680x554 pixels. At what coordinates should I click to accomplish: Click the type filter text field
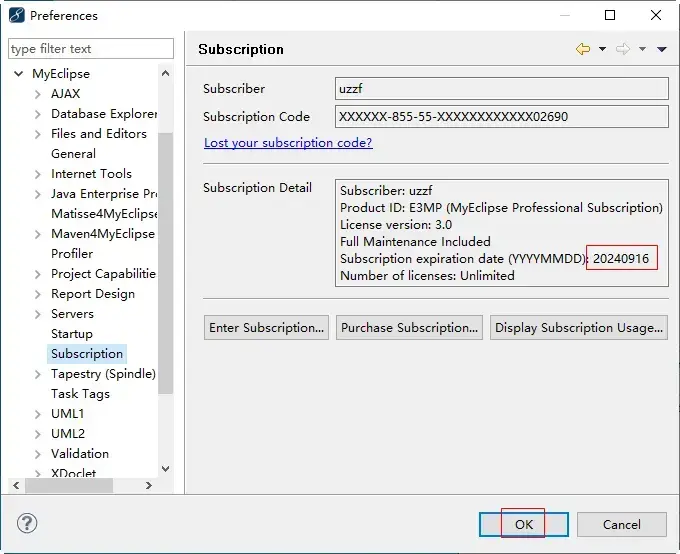(x=91, y=49)
